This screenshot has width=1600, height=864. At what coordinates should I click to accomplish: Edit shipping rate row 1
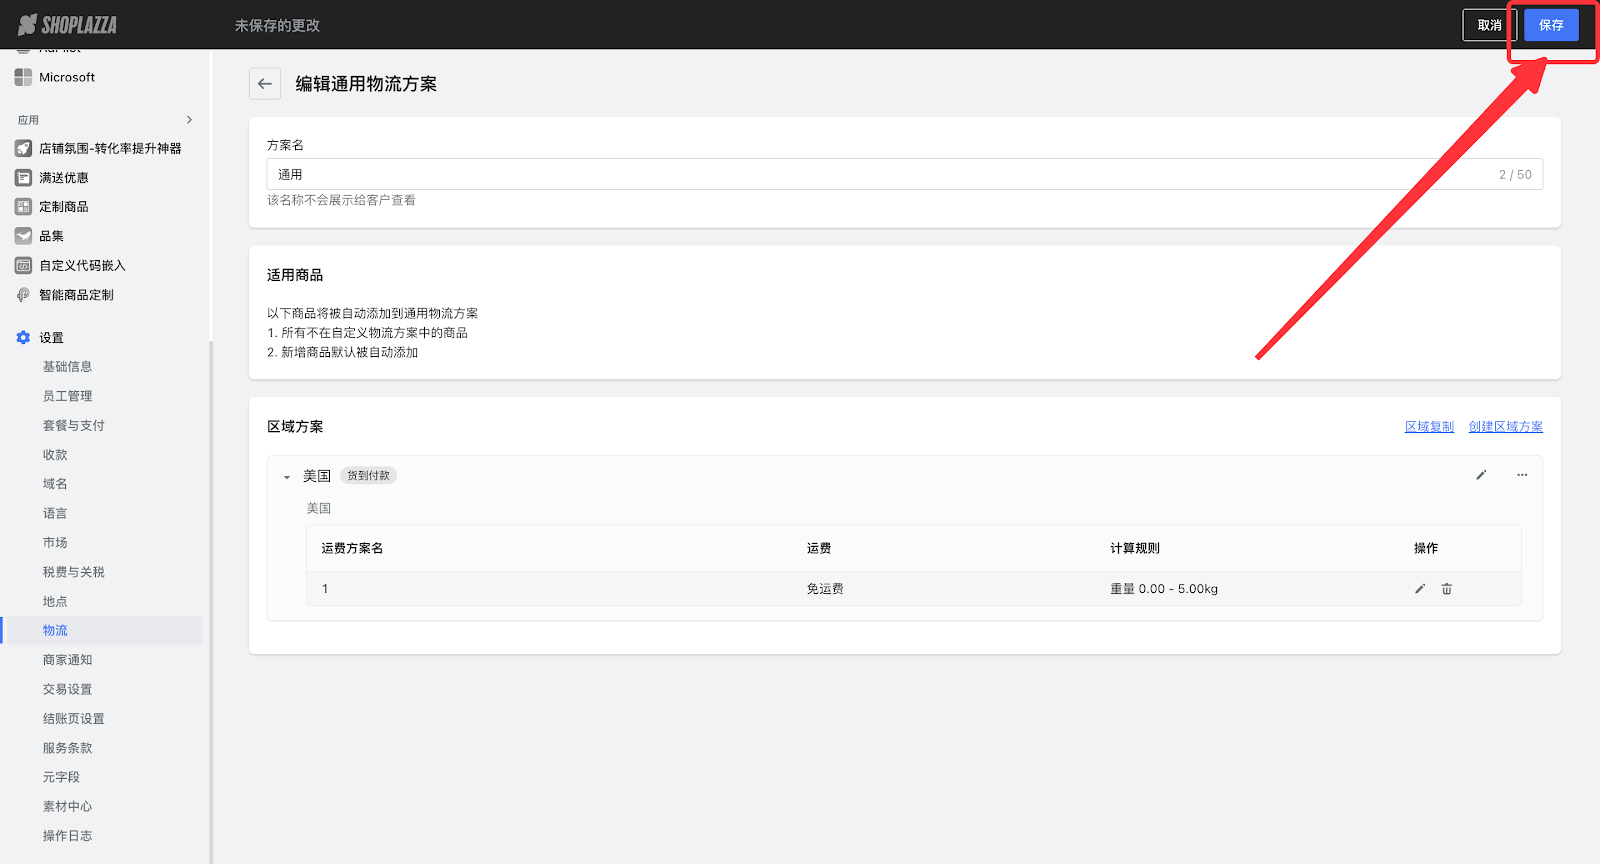click(x=1419, y=589)
